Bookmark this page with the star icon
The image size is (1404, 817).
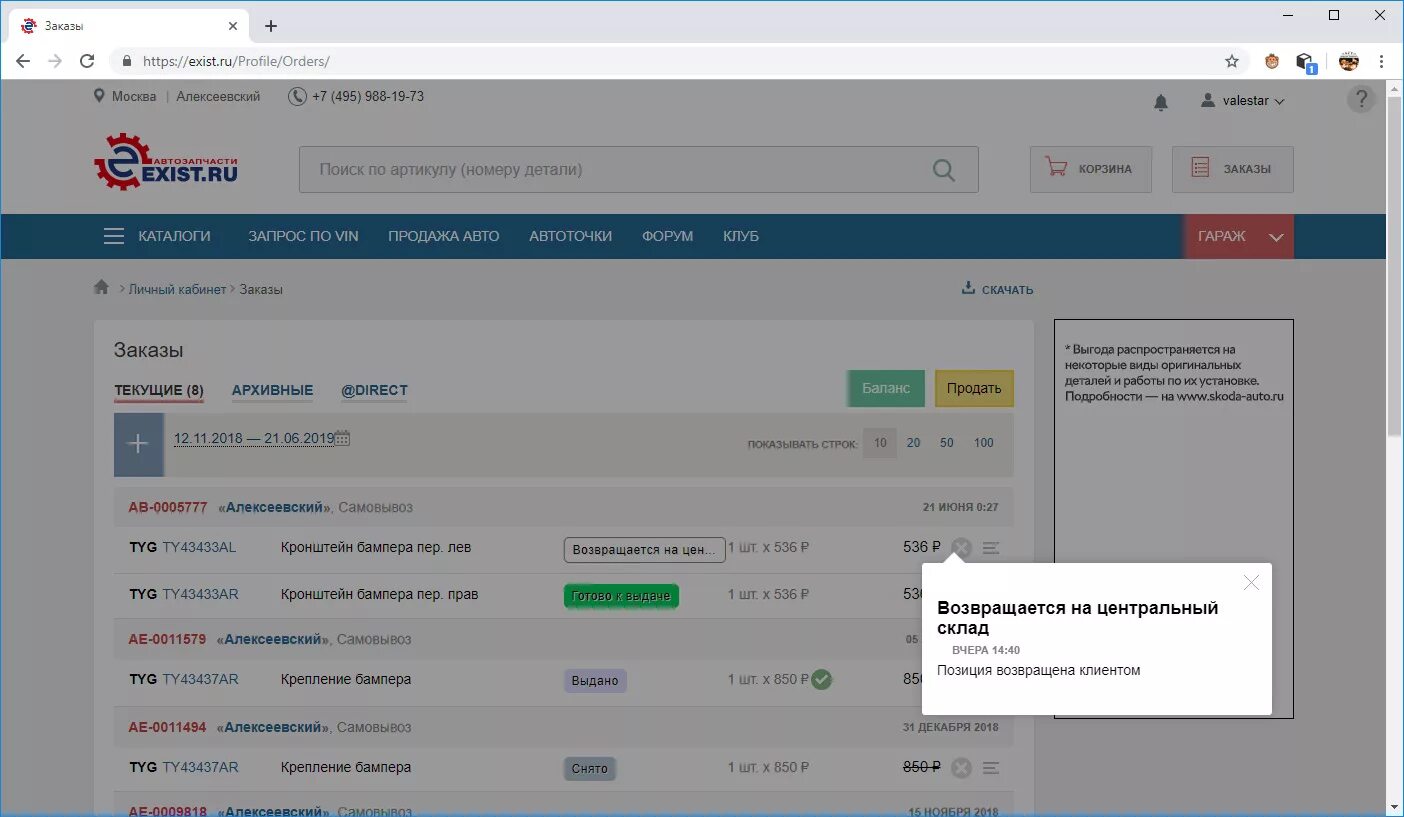(x=1232, y=61)
